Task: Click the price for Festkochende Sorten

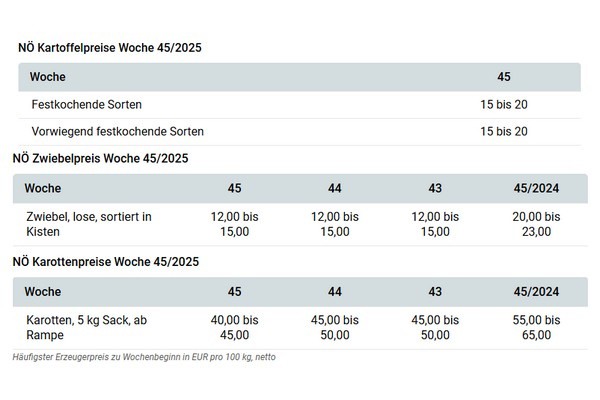Action: [504, 104]
